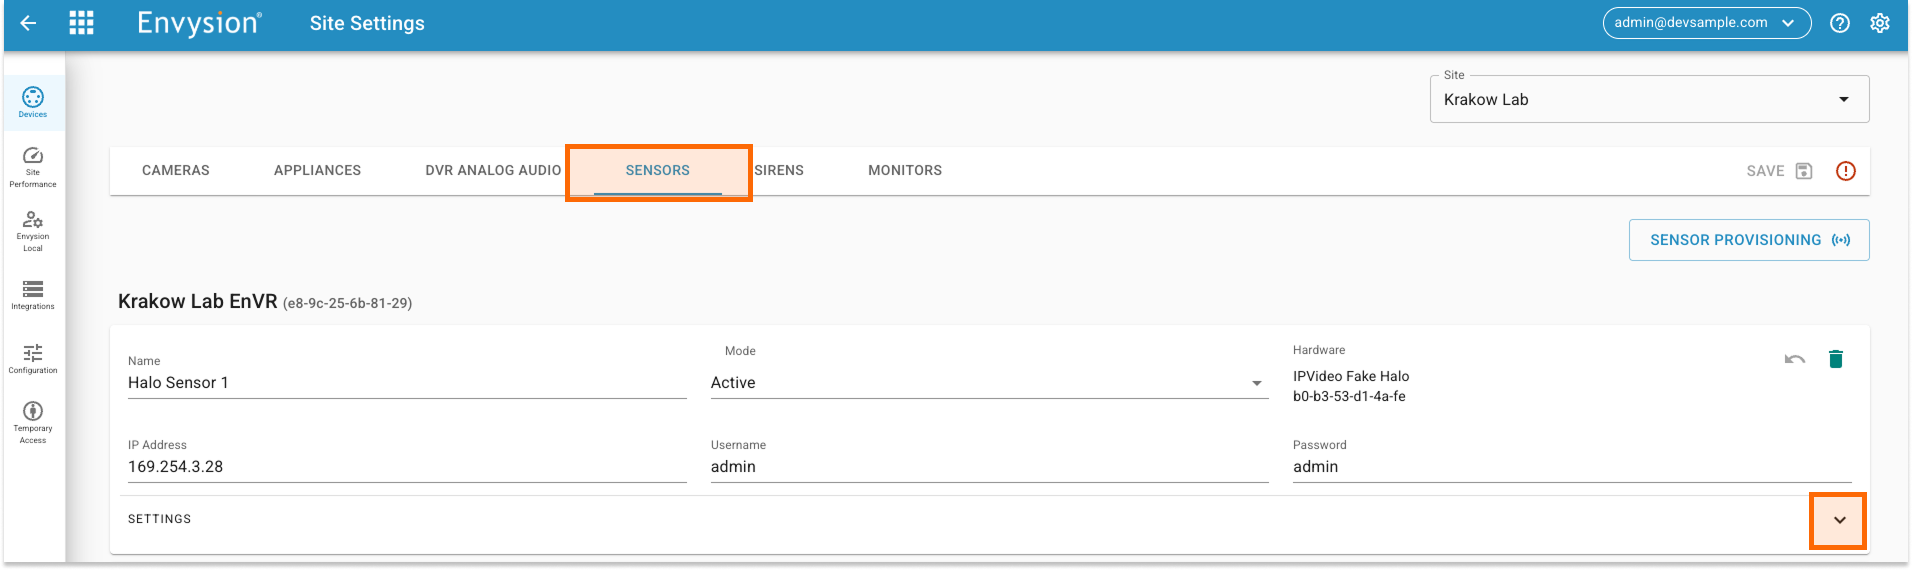Open the apps grid menu
The image size is (1912, 570).
point(81,23)
